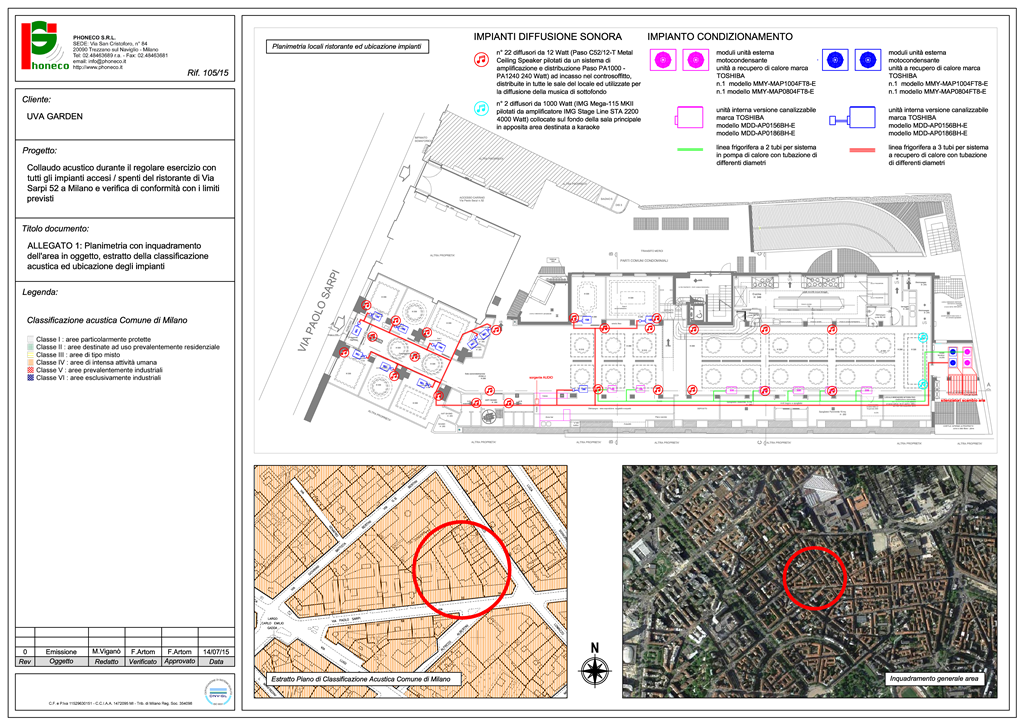The height and width of the screenshot is (724, 1024).
Task: Click the http://www.phoneco.it web address
Action: (97, 67)
